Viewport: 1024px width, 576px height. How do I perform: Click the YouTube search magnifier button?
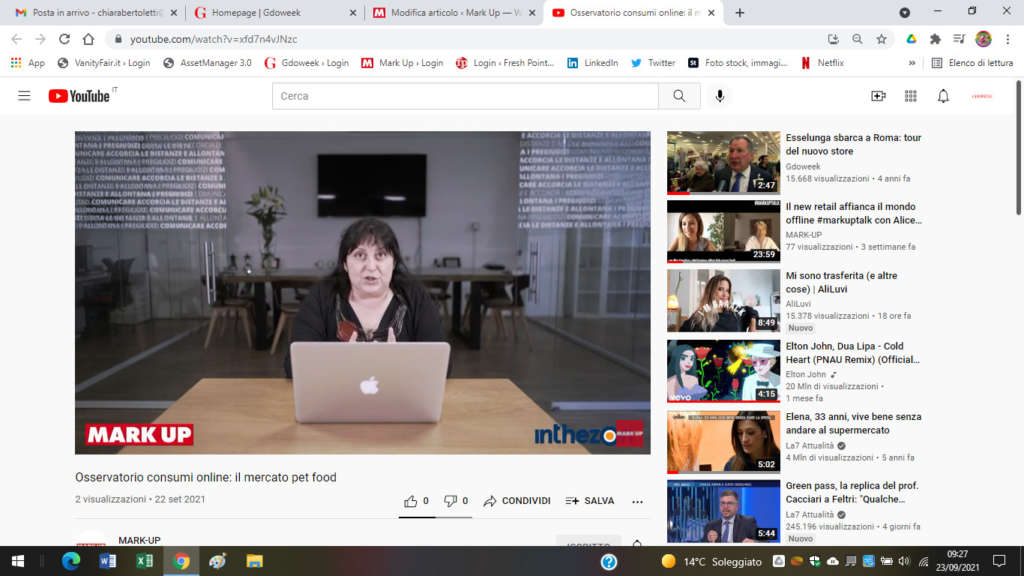(679, 96)
